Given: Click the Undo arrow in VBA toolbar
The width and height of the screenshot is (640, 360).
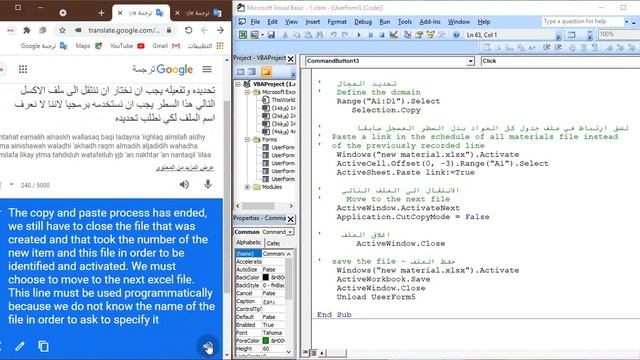Looking at the screenshot, I should (333, 35).
